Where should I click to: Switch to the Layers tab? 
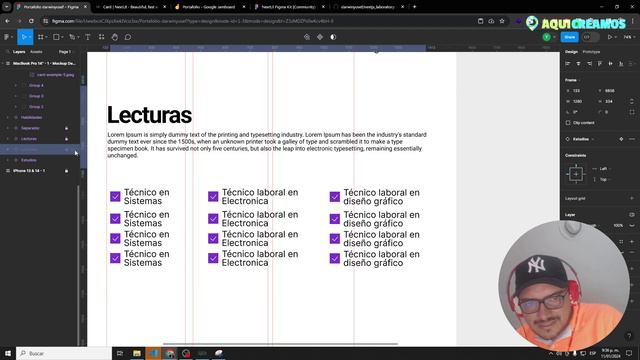19,52
